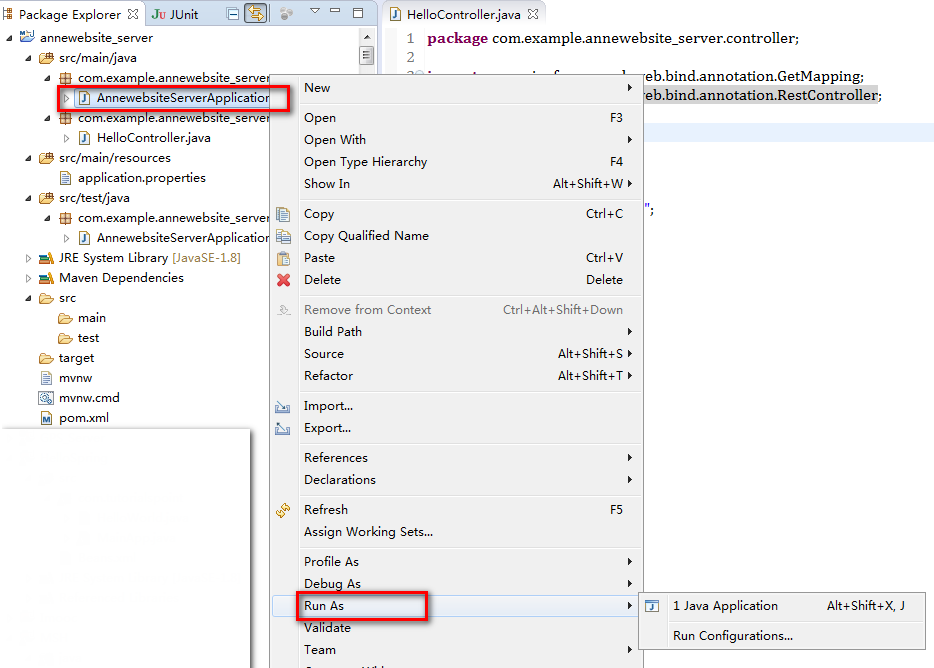Click the Copy Qualified Name icon
This screenshot has width=934, height=668.
[284, 236]
